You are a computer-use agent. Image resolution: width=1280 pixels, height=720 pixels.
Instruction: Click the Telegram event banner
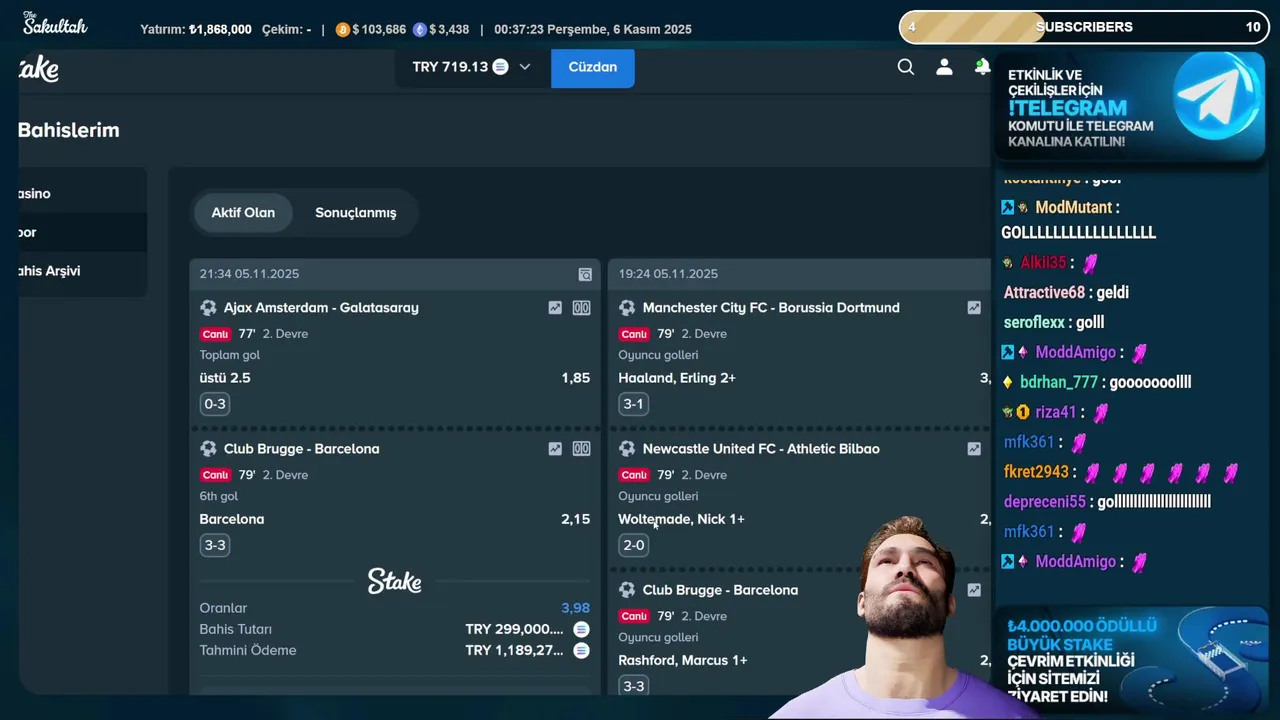(1130, 107)
